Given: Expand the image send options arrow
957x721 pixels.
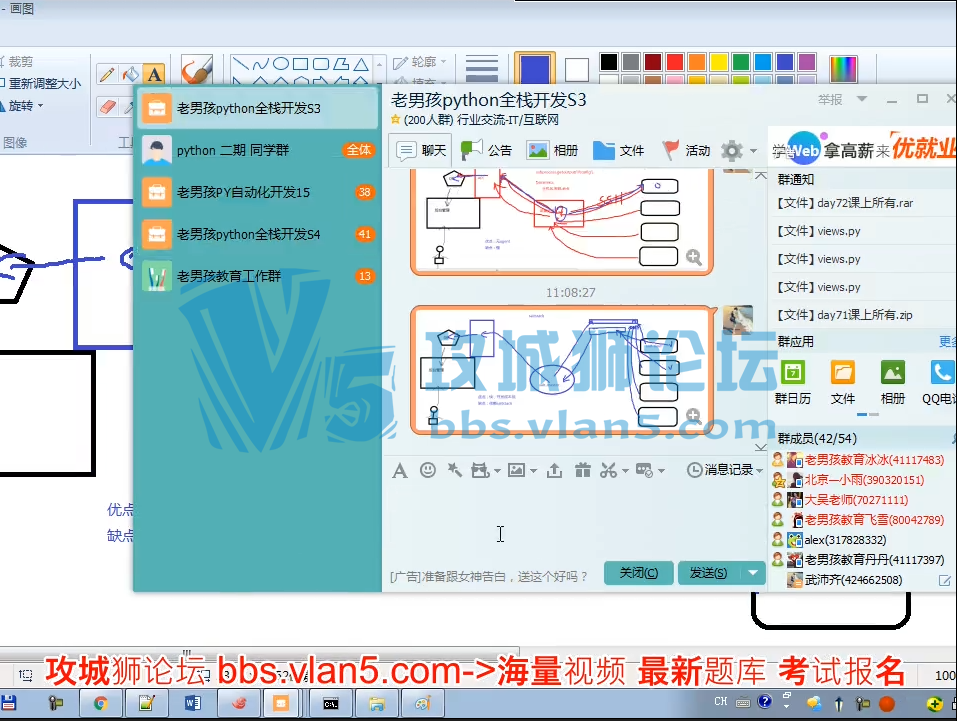Looking at the screenshot, I should point(533,471).
